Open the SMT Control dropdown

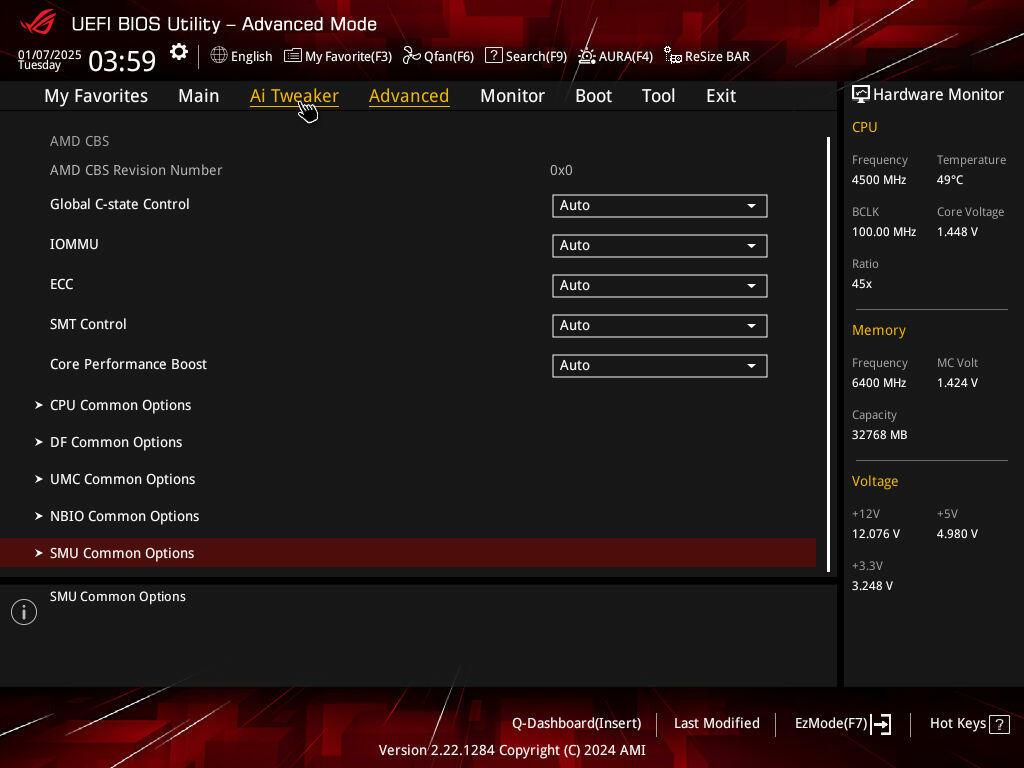660,325
